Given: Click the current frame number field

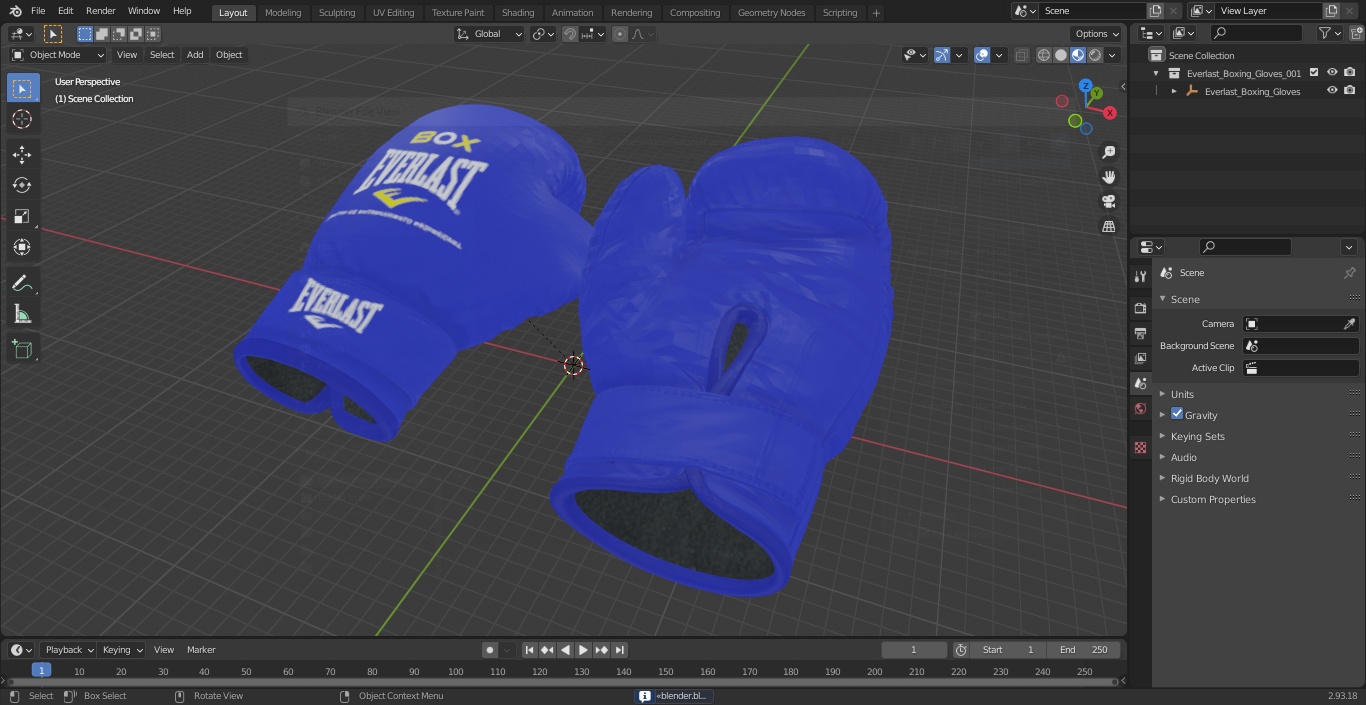Looking at the screenshot, I should point(913,650).
